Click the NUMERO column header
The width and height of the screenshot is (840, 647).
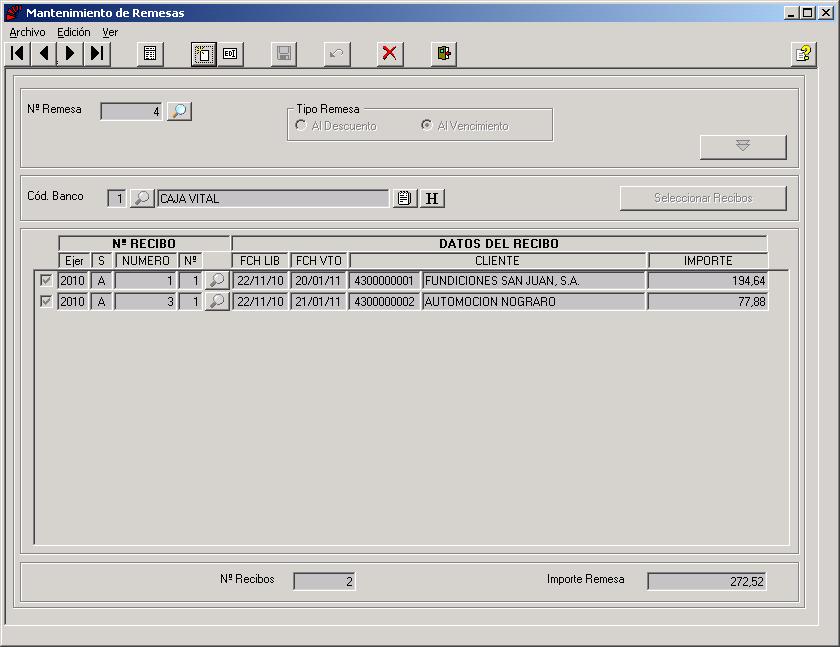coord(146,261)
